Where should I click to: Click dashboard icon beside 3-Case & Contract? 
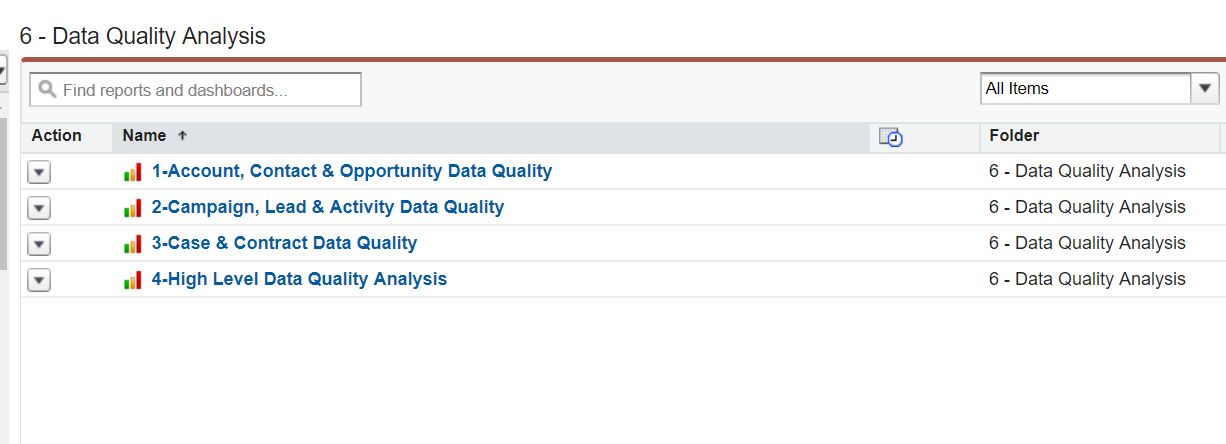132,244
